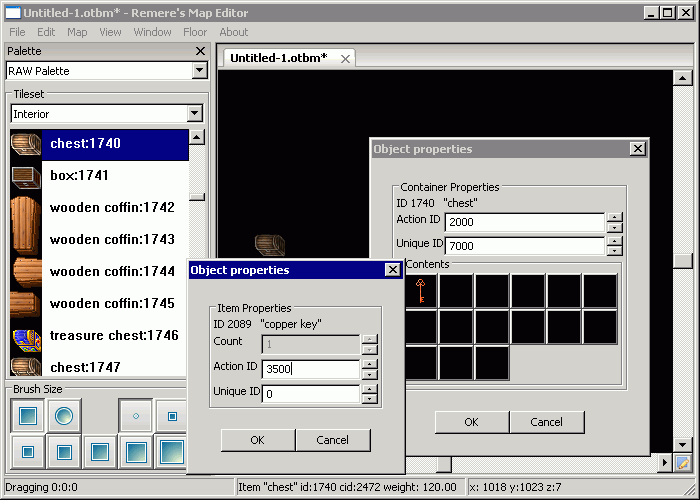
Task: Select the chest:1740 item icon in the palette
Action: coord(26,144)
